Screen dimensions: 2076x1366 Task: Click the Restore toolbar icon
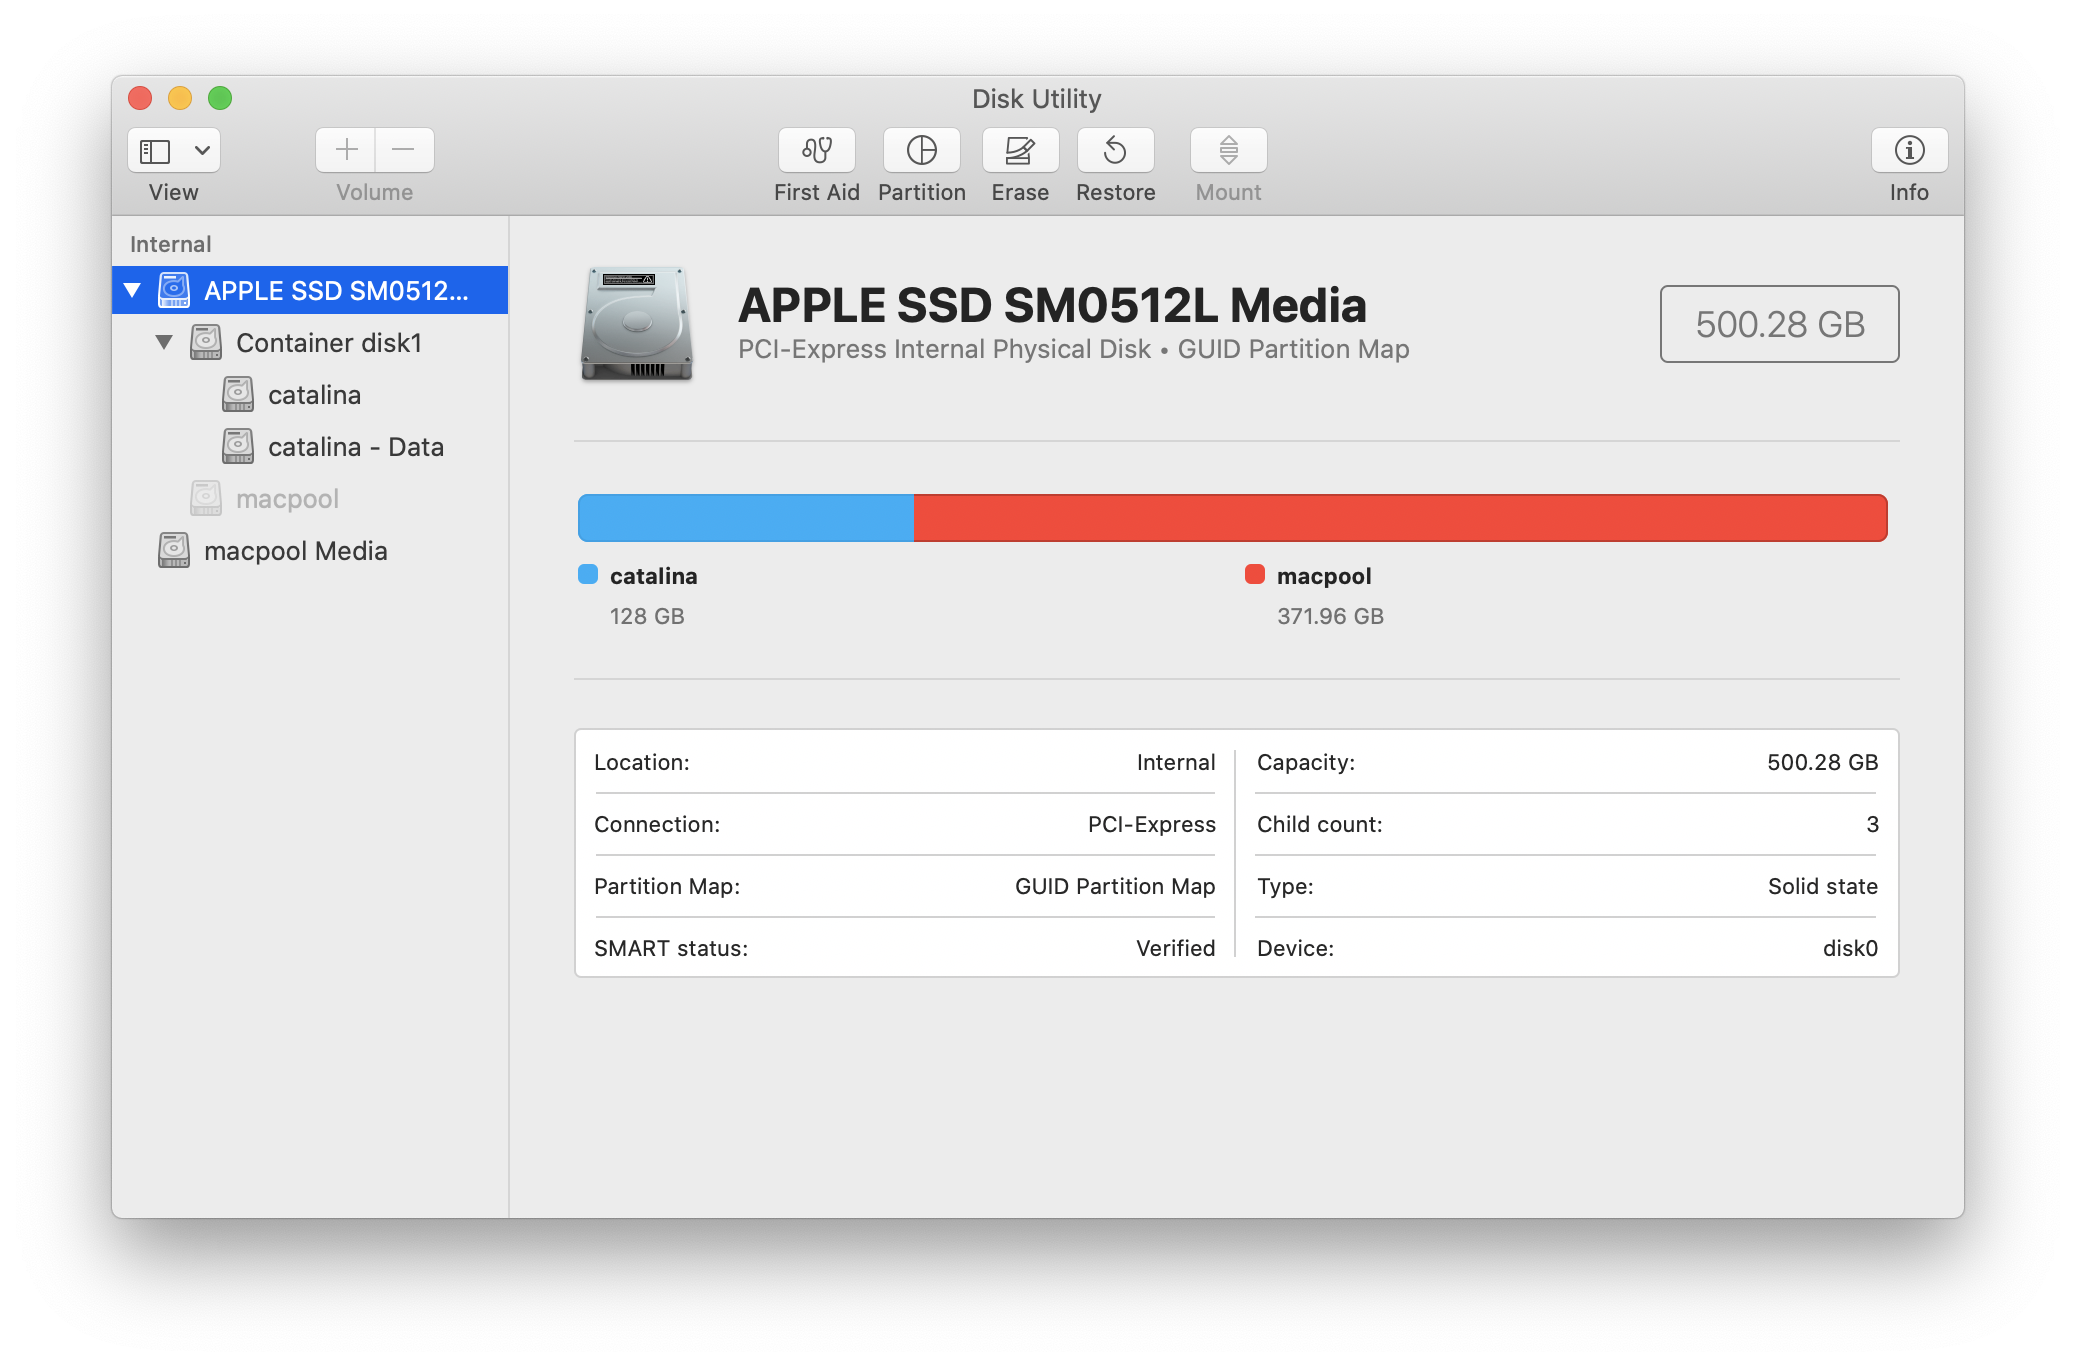pos(1116,150)
